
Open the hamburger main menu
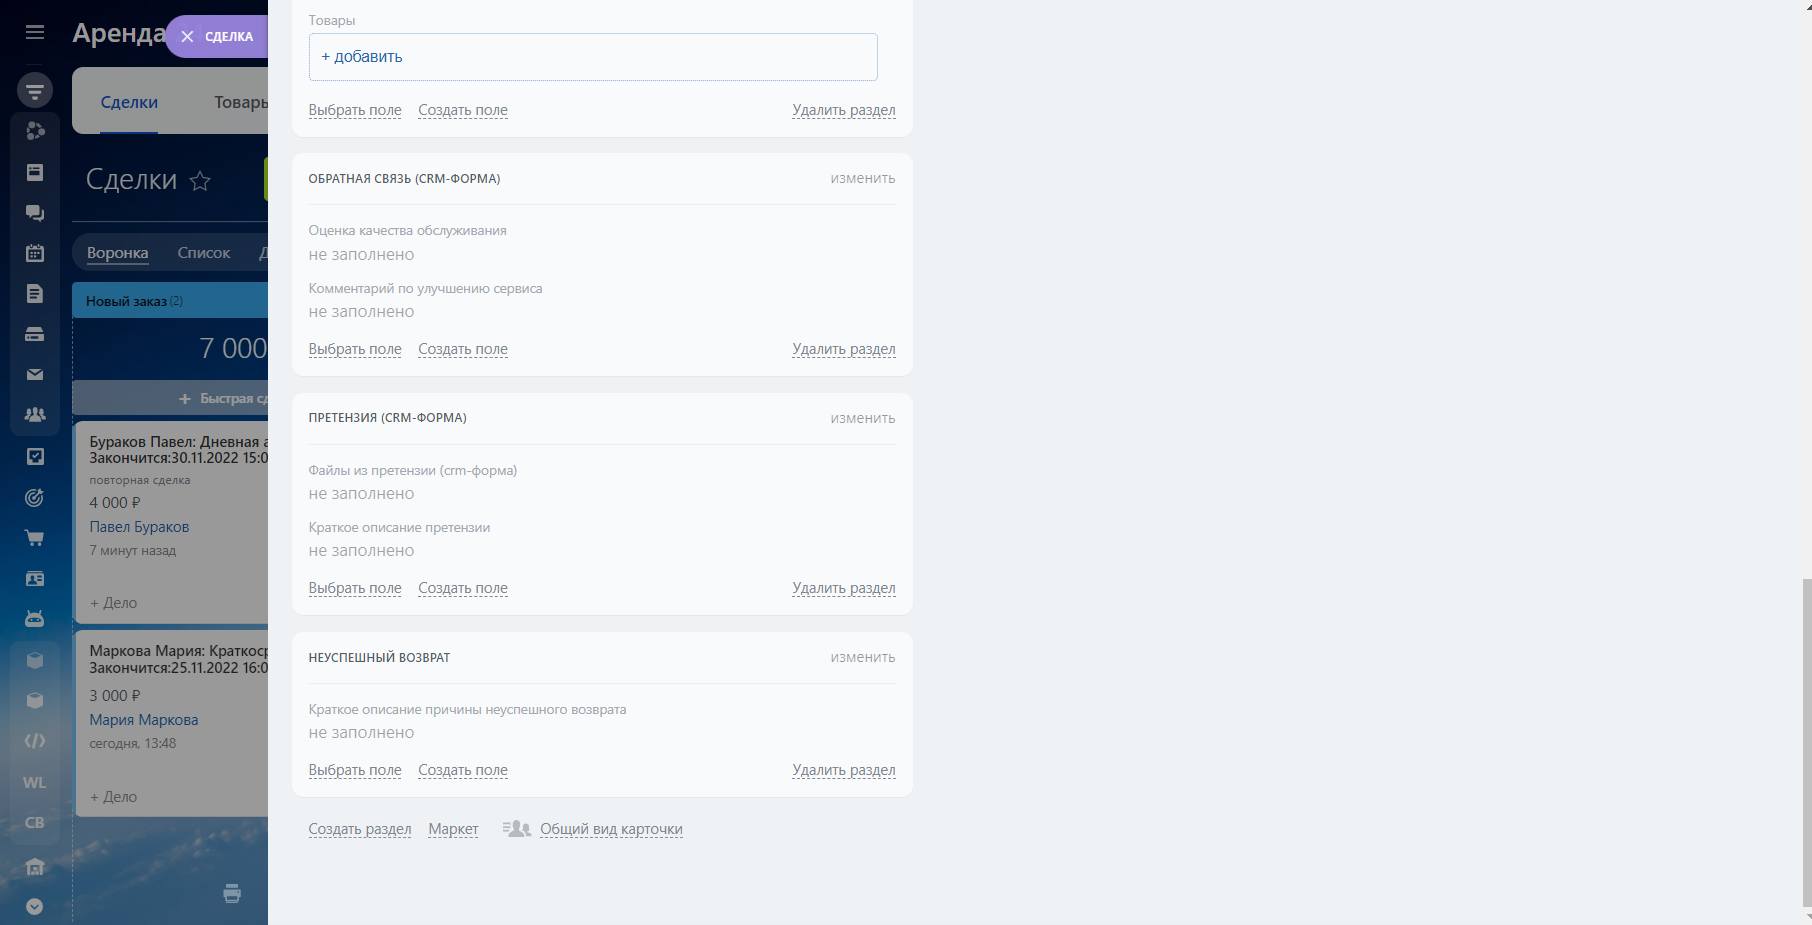[x=35, y=32]
